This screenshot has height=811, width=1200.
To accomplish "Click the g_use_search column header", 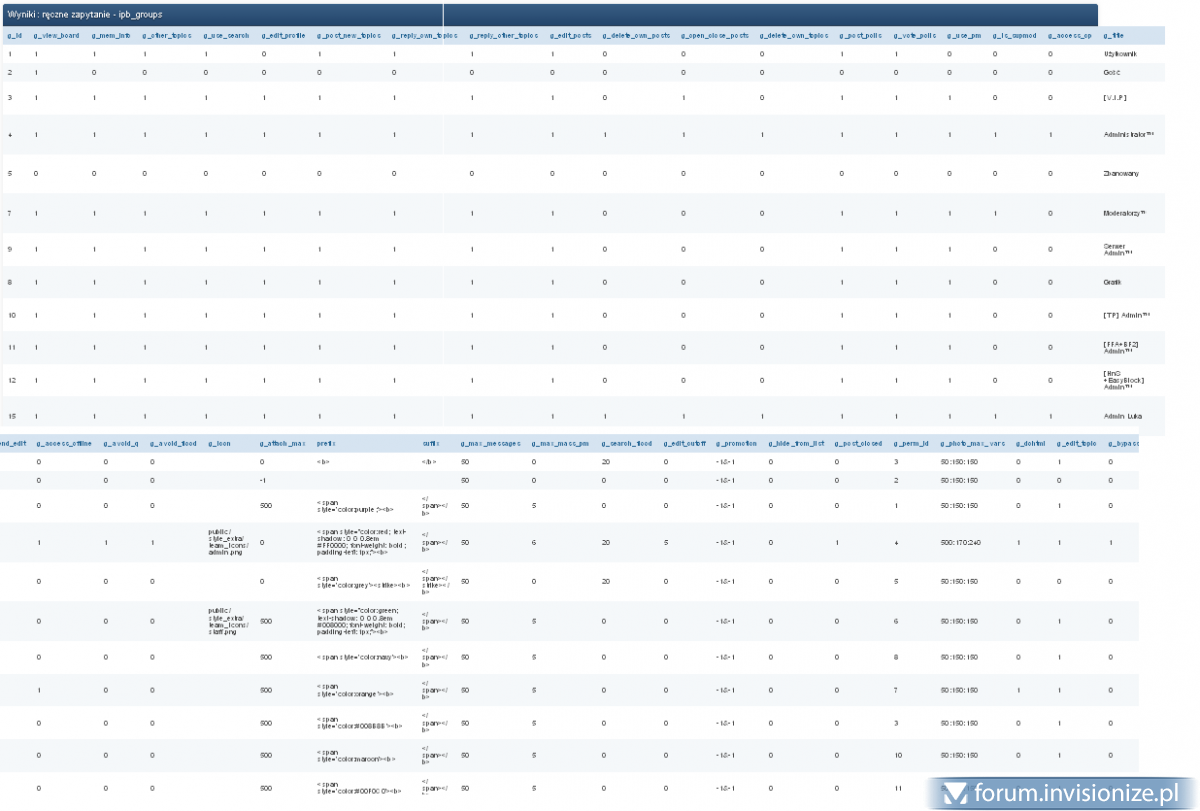I will click(x=226, y=36).
